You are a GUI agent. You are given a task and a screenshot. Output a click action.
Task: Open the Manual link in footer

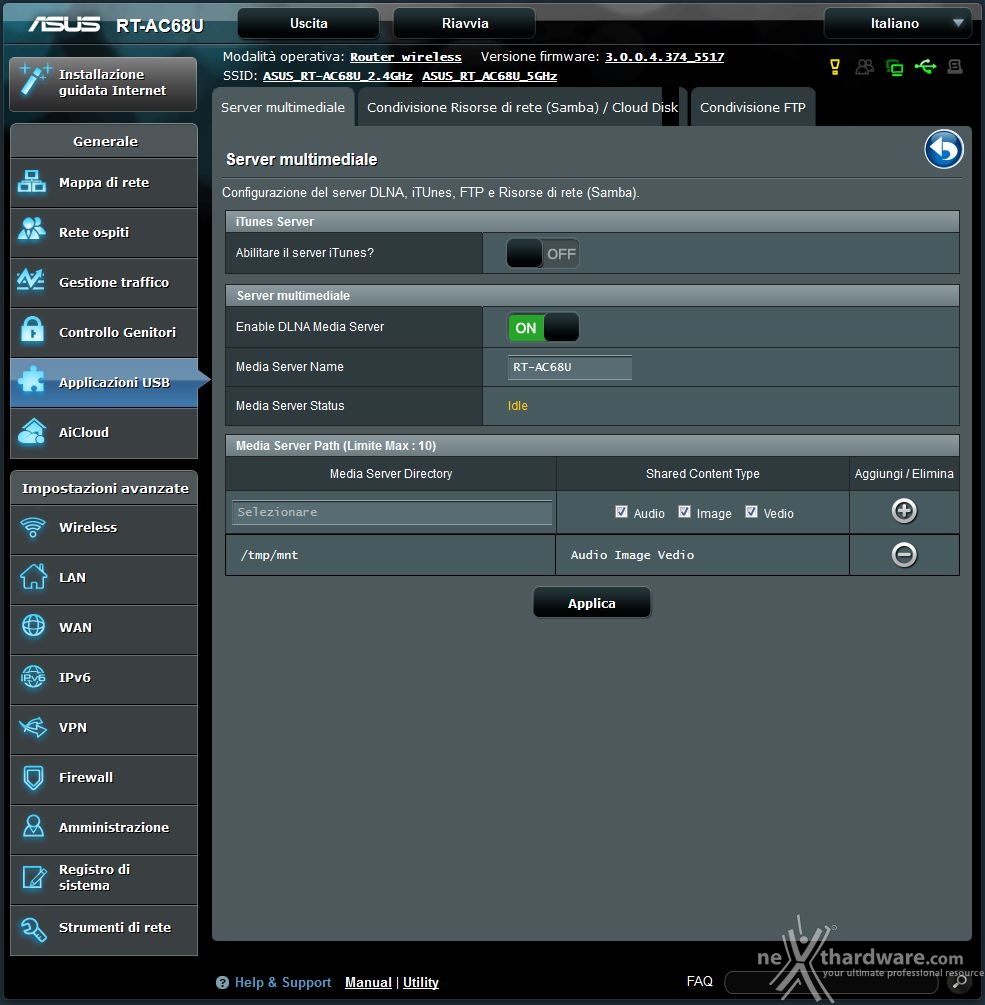click(x=368, y=983)
